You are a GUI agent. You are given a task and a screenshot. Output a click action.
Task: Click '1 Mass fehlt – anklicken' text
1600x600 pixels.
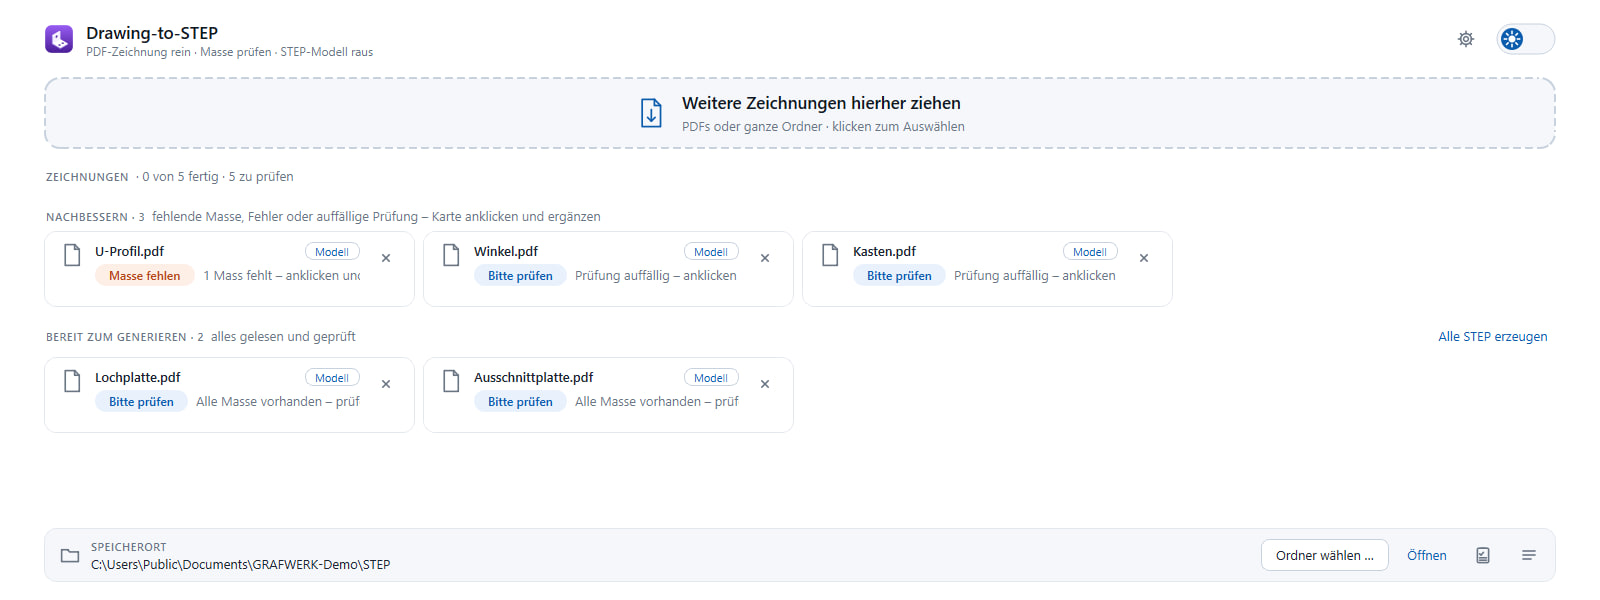[x=282, y=276]
